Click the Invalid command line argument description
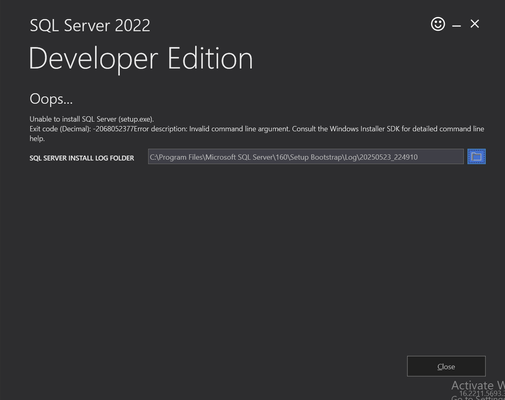 [x=239, y=129]
